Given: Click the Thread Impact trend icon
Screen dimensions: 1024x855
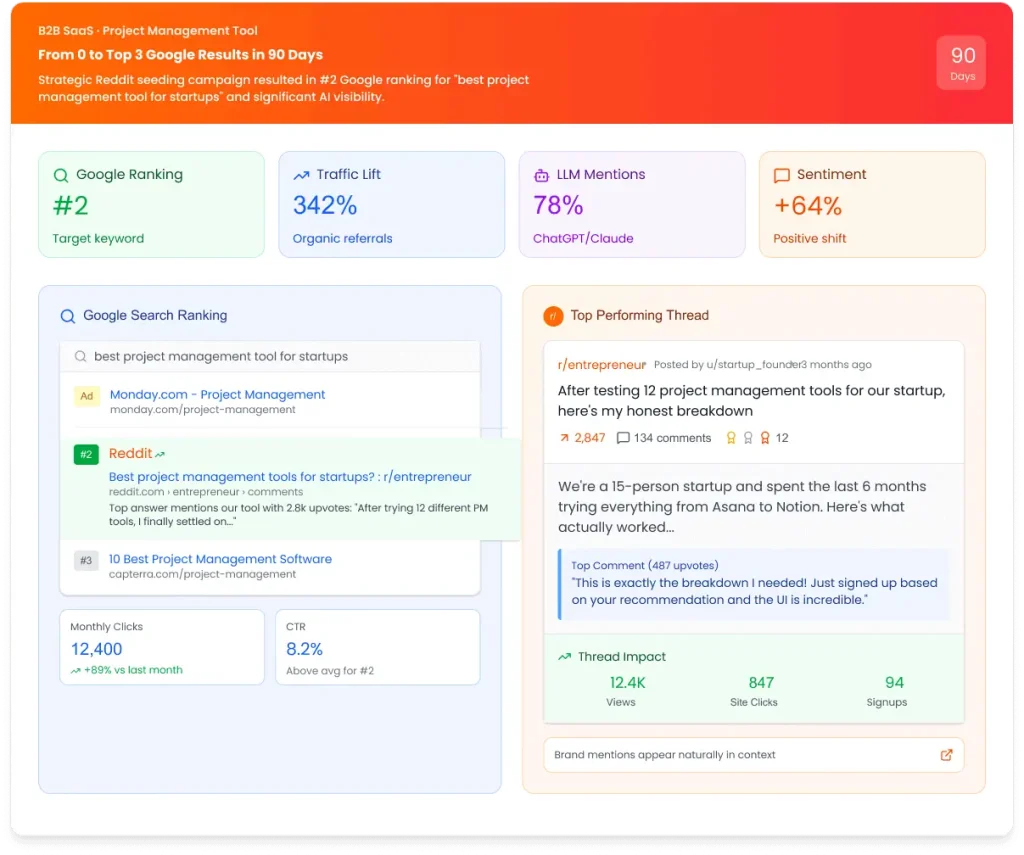Looking at the screenshot, I should 564,657.
